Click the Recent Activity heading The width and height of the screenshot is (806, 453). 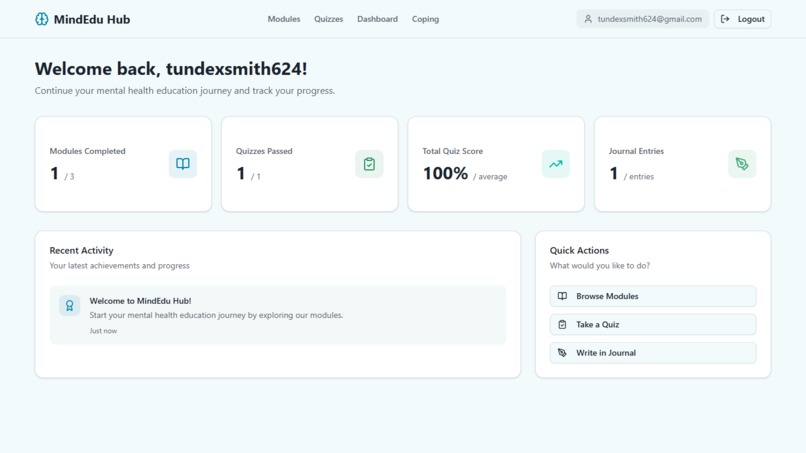pyautogui.click(x=81, y=250)
